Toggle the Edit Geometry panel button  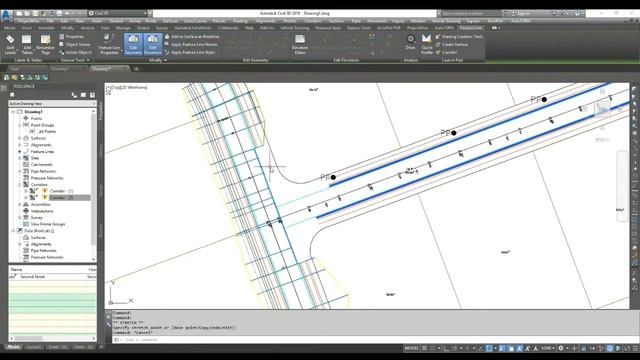click(133, 44)
